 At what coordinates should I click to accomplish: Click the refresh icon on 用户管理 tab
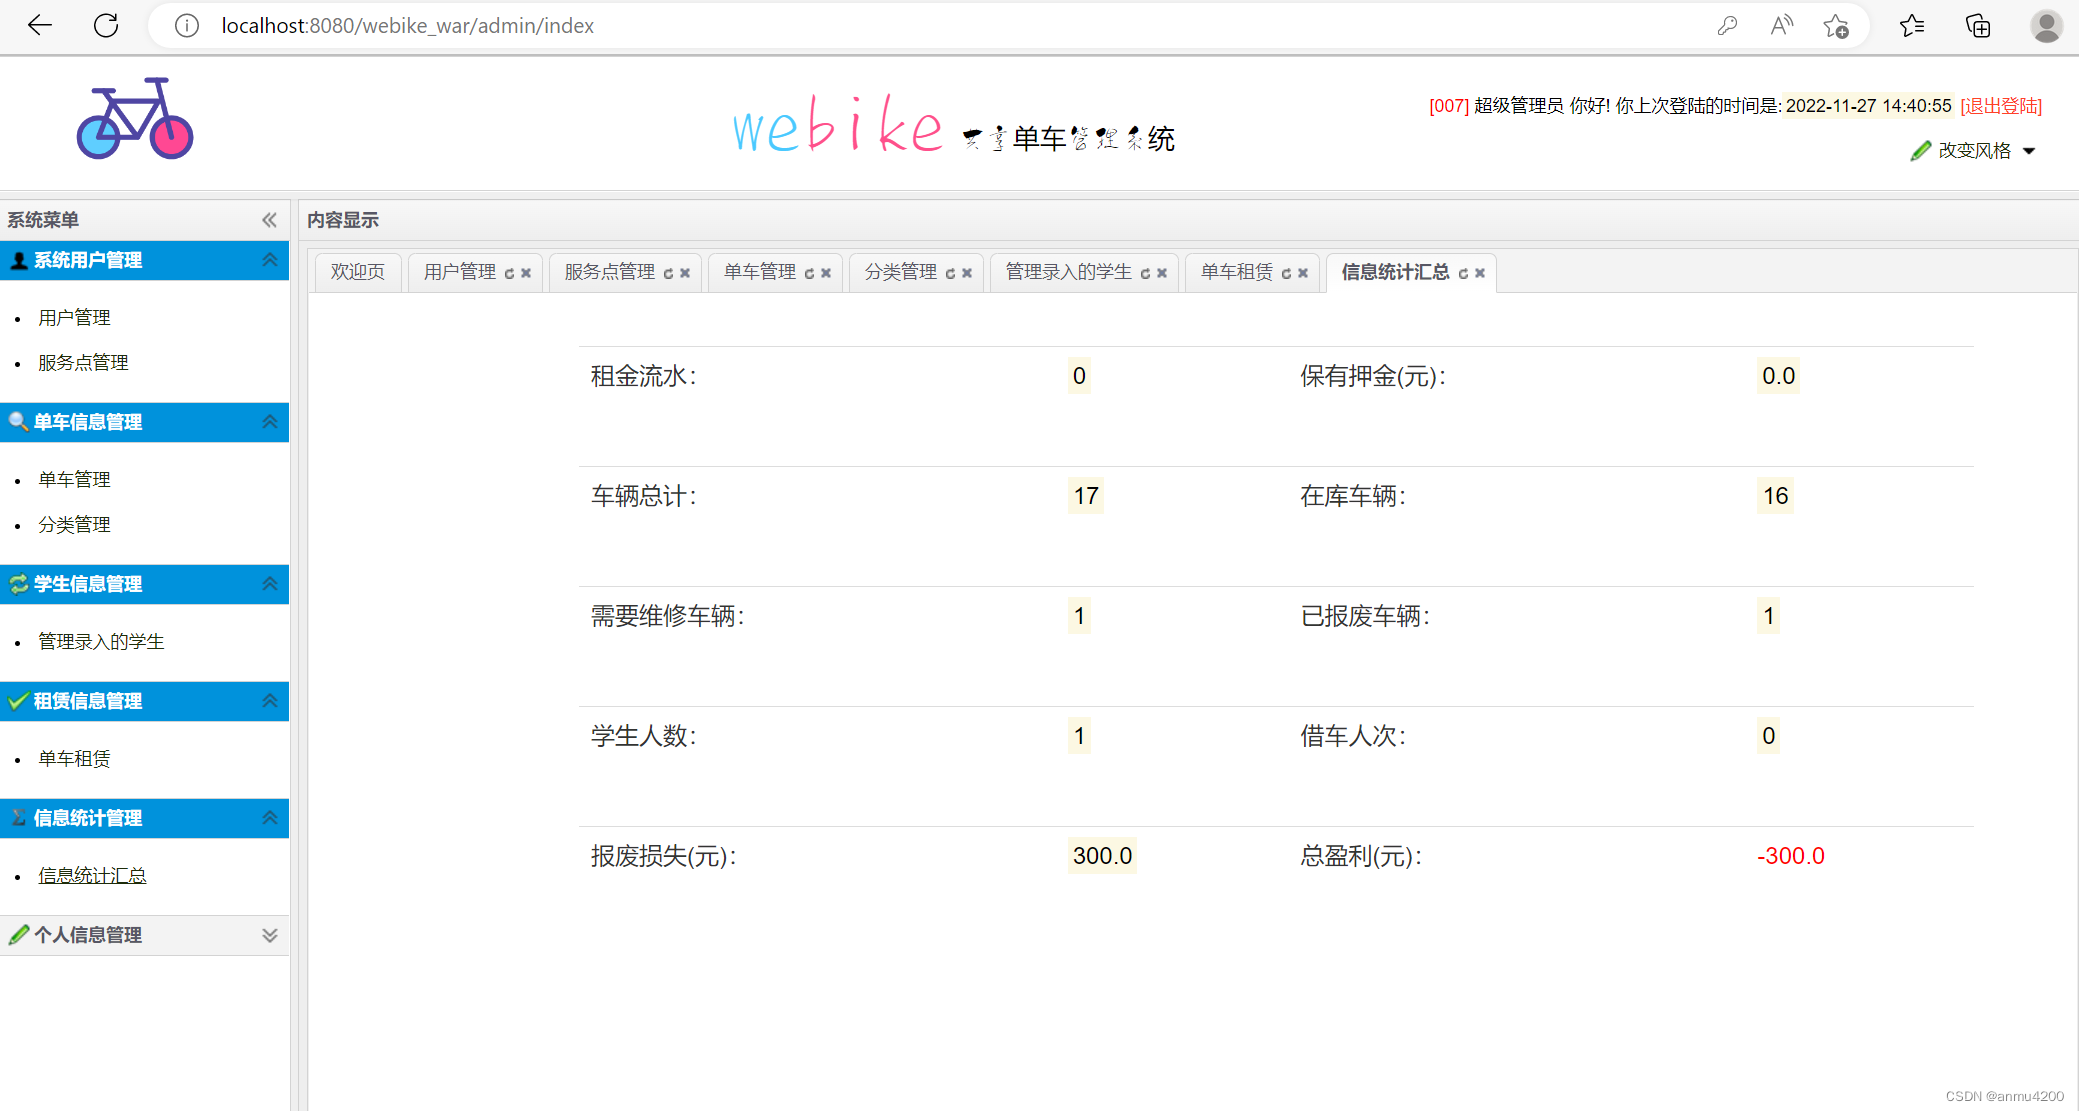click(509, 273)
